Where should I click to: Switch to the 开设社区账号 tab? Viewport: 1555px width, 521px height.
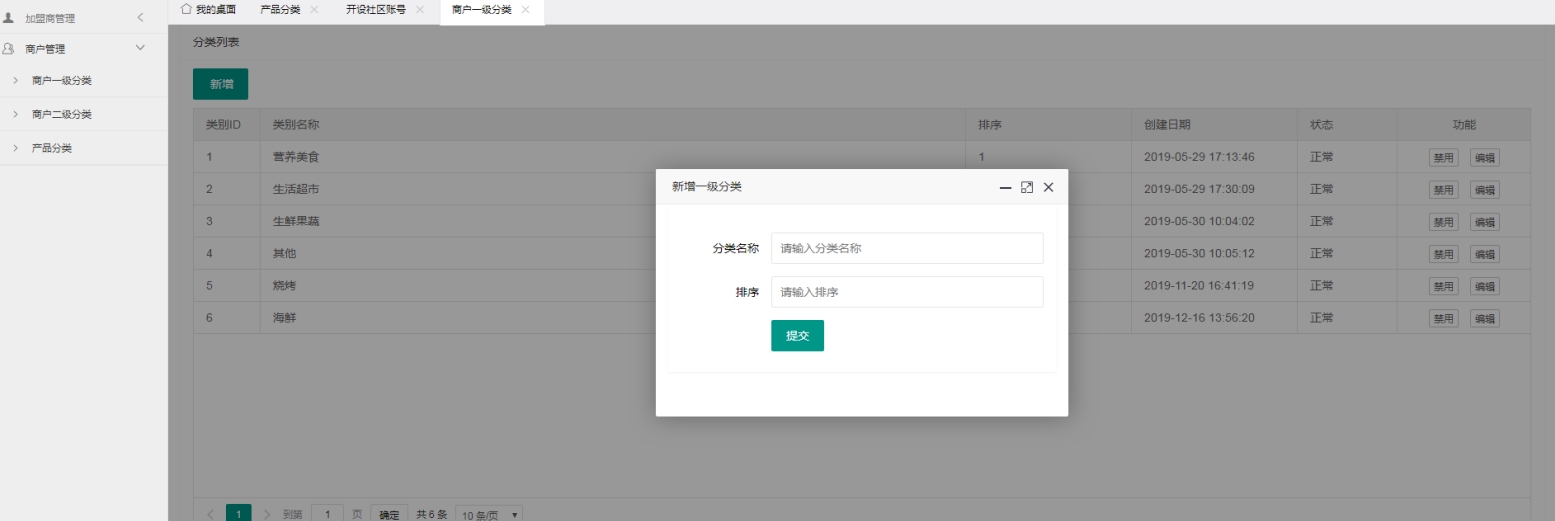[x=376, y=9]
